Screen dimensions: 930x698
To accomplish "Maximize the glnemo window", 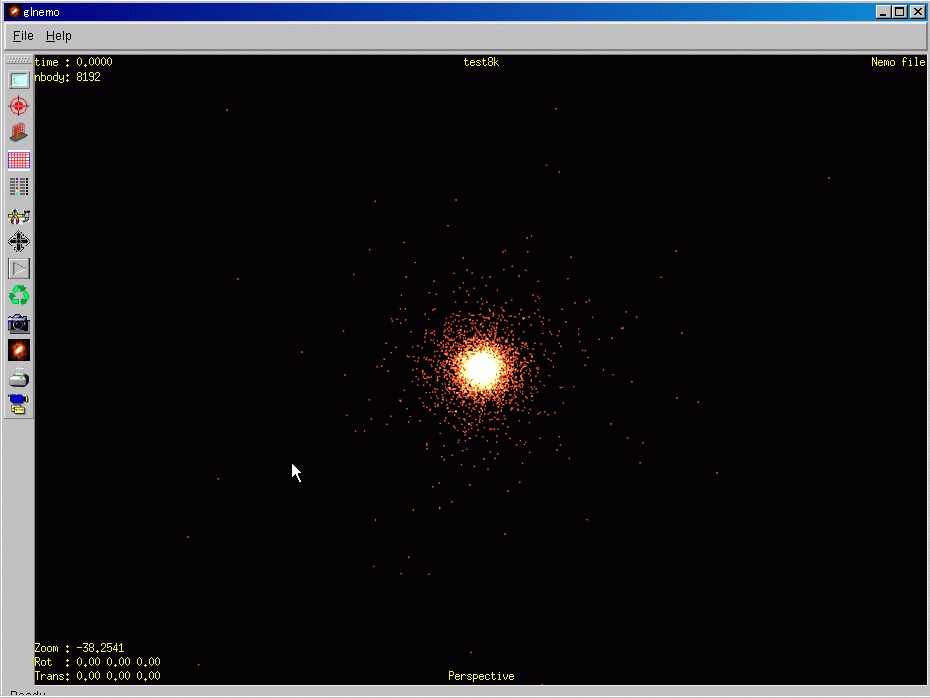I will (901, 12).
